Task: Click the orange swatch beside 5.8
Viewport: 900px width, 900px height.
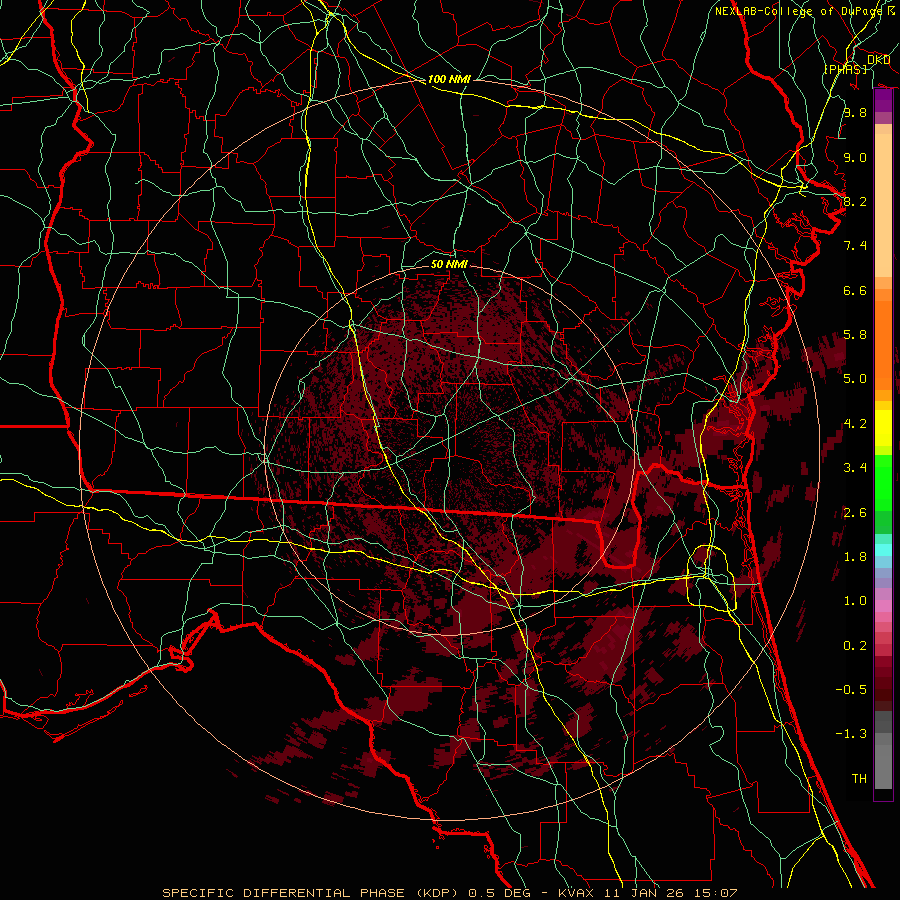Action: tap(883, 334)
